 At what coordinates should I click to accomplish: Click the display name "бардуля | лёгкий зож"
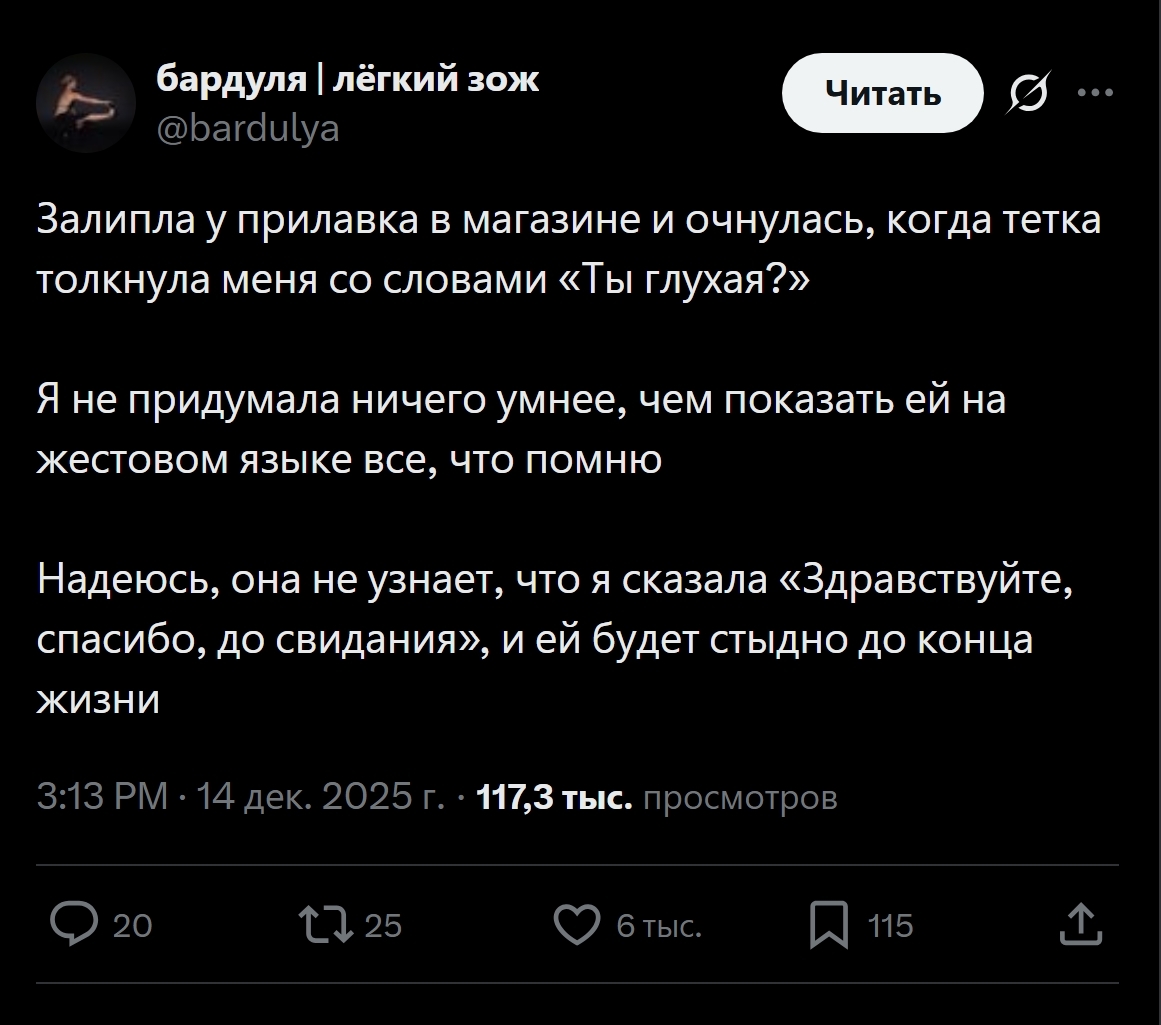(347, 80)
